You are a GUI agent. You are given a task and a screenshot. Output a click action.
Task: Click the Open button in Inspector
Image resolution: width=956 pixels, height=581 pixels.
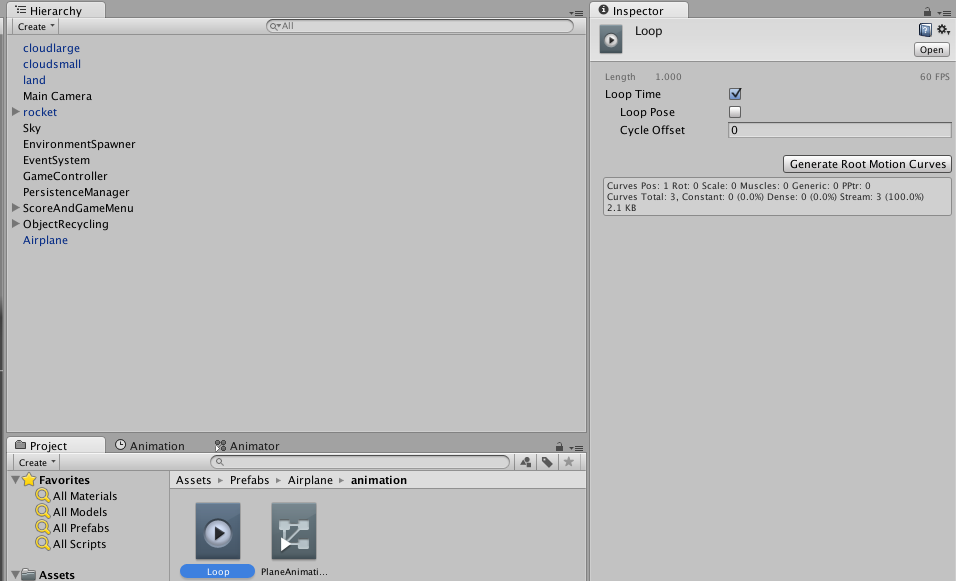tap(932, 50)
